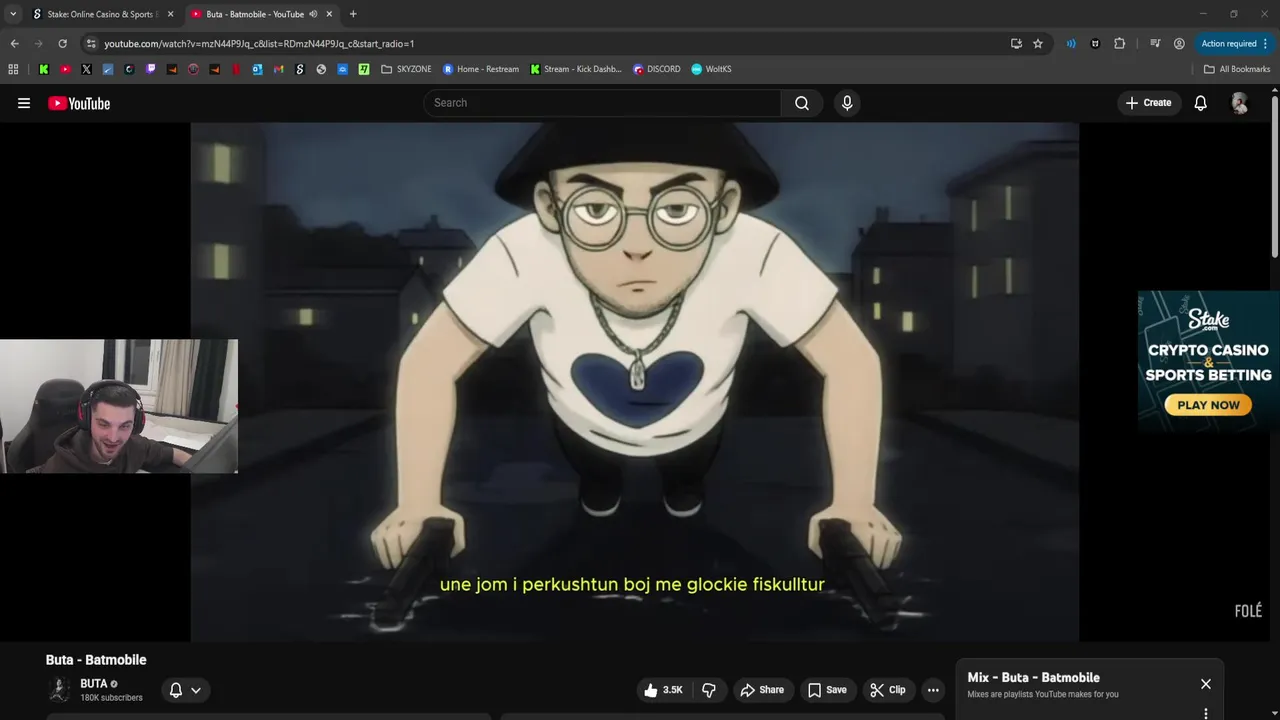Click the black cat extension icon

[1095, 43]
